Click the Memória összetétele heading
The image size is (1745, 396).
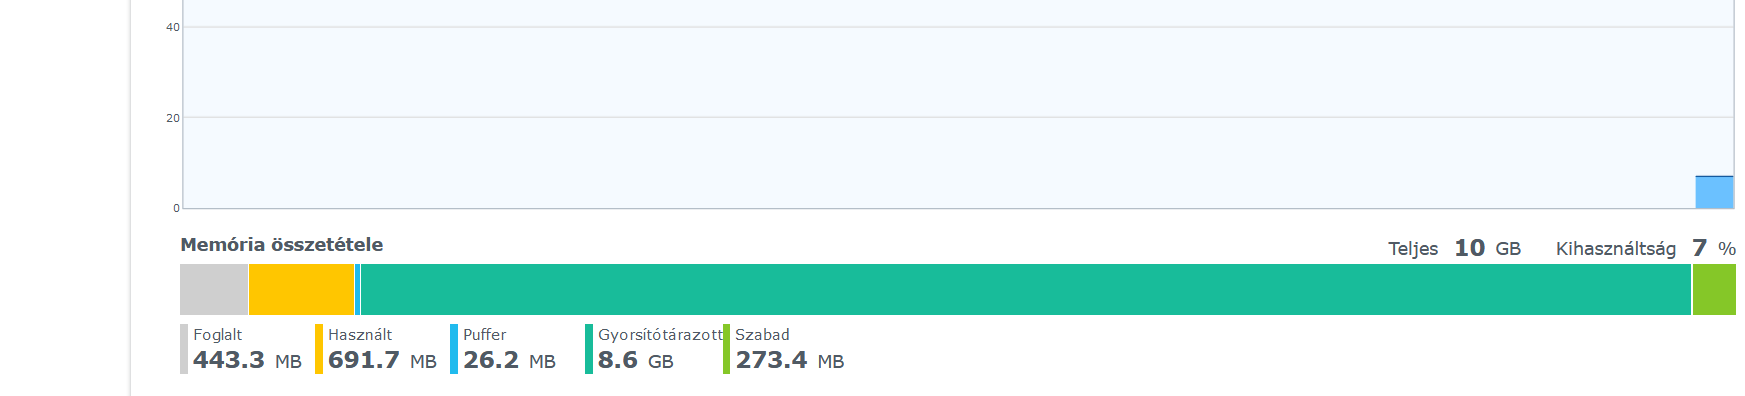282,245
